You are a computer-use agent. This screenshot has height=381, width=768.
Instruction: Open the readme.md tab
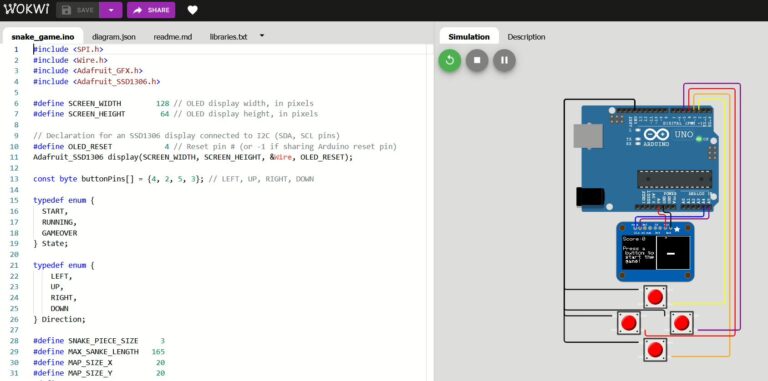(172, 37)
